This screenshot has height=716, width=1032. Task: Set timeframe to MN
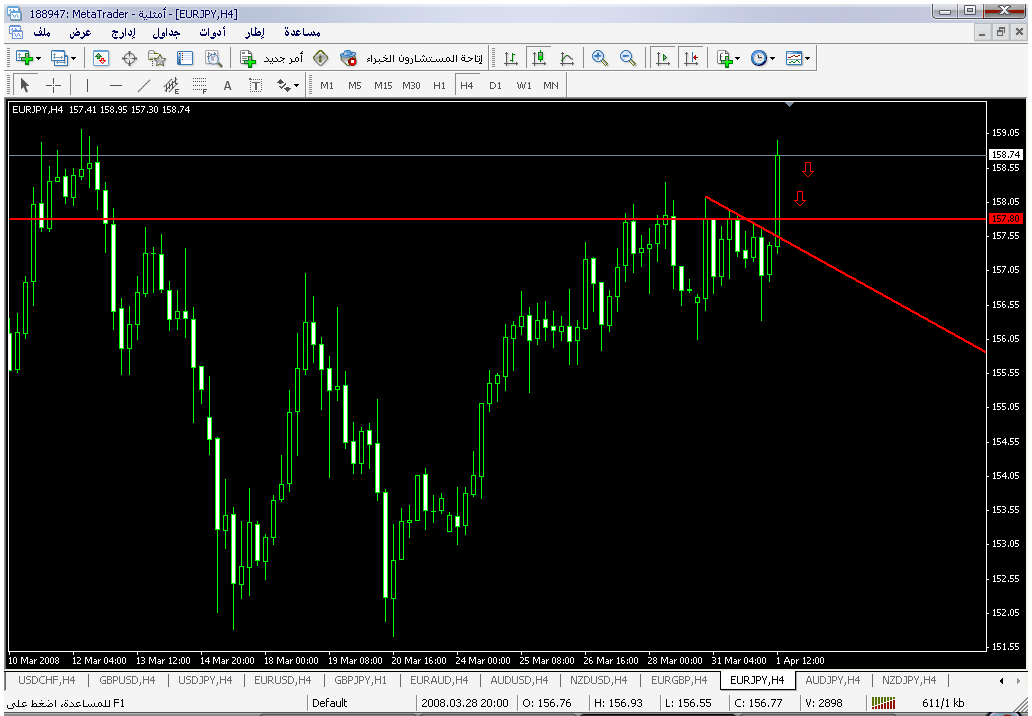point(552,86)
